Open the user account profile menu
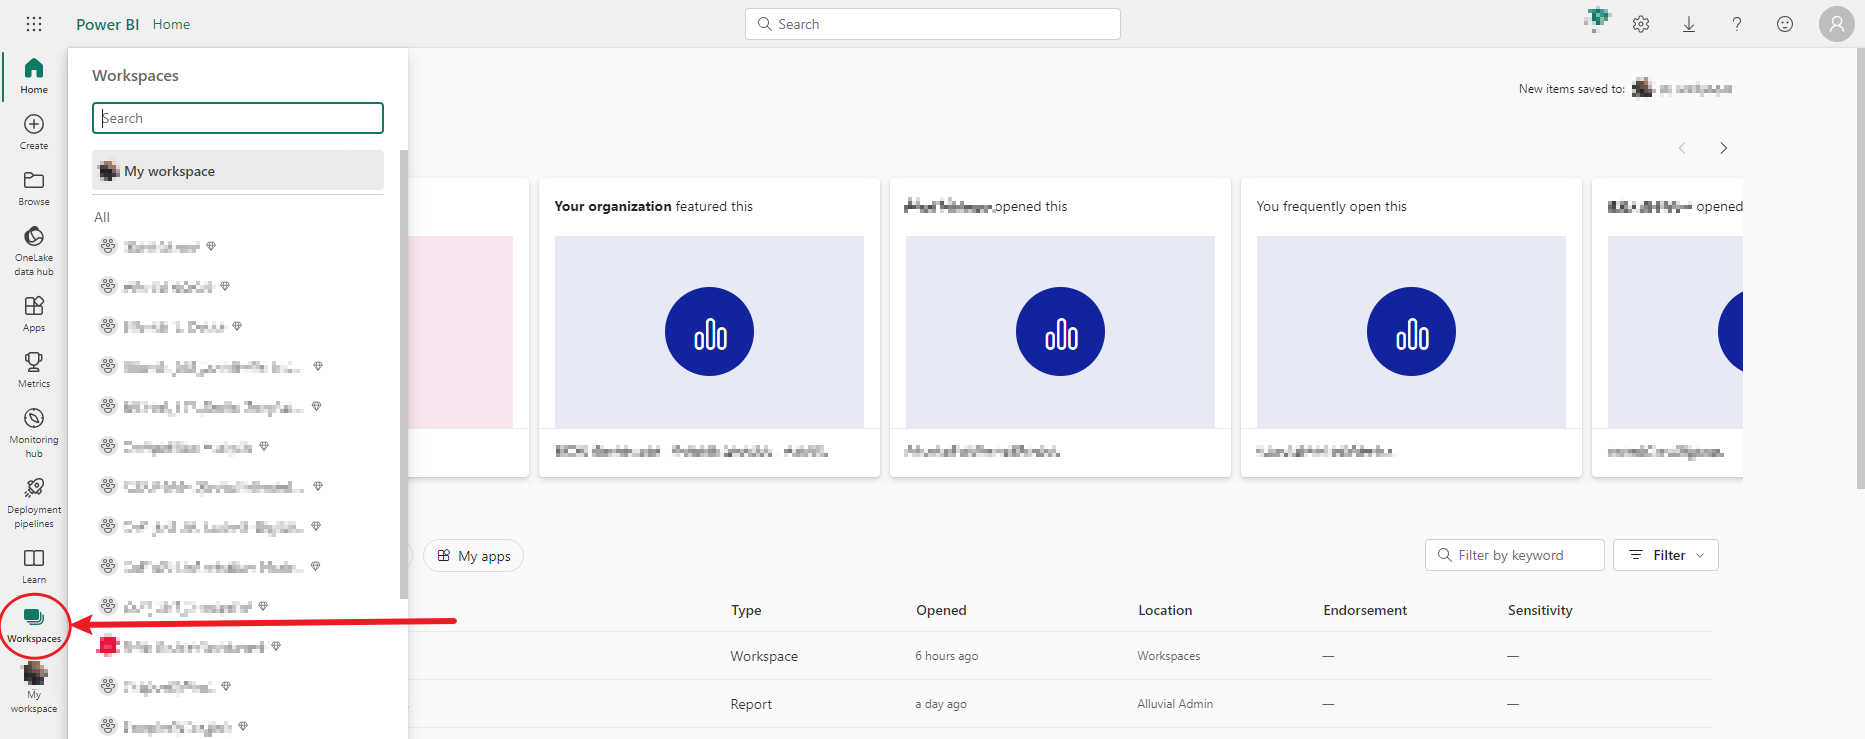Viewport: 1865px width, 739px height. coord(1837,24)
